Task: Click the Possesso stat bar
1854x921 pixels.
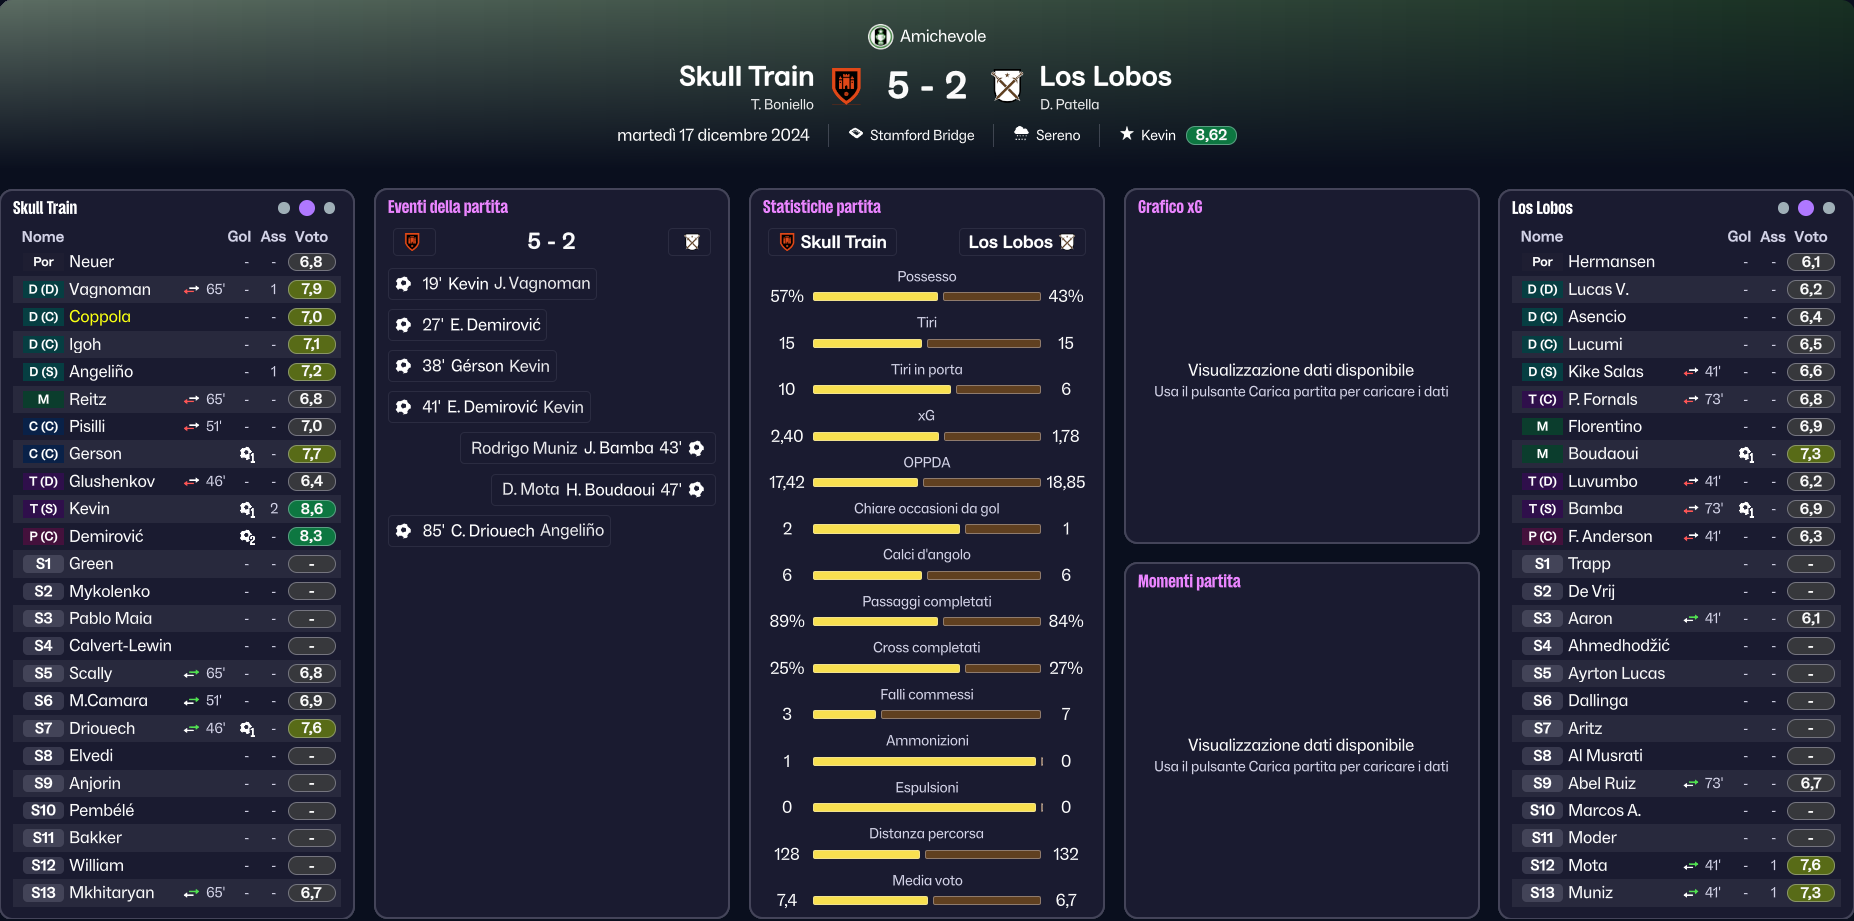Action: pyautogui.click(x=927, y=297)
